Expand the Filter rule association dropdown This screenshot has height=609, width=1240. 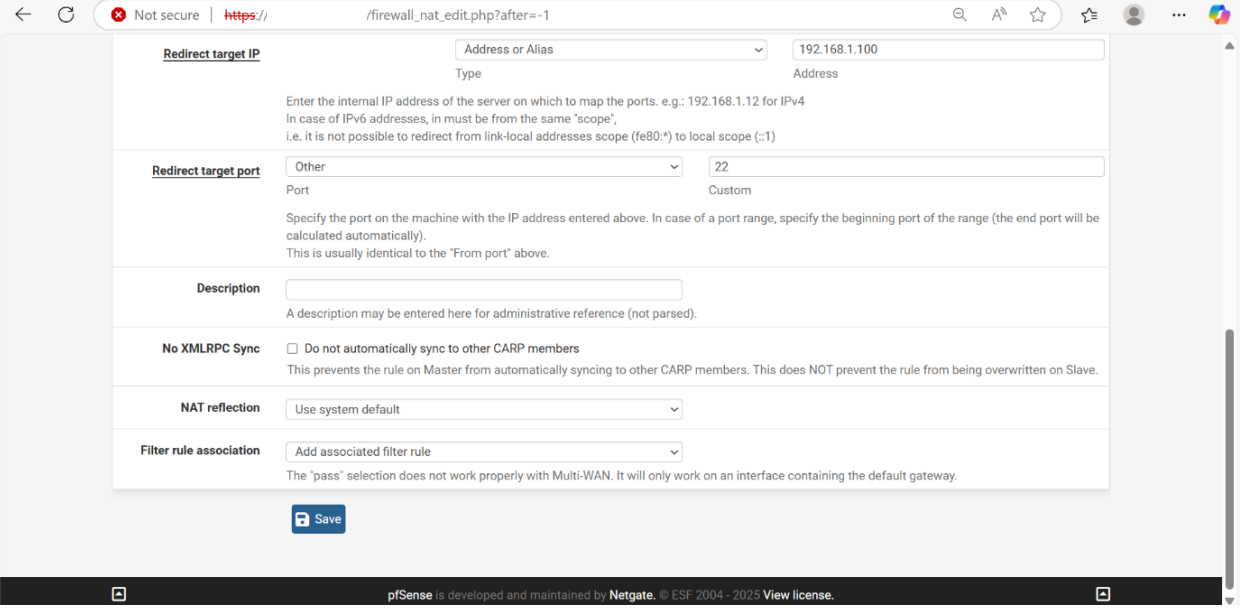(x=484, y=452)
